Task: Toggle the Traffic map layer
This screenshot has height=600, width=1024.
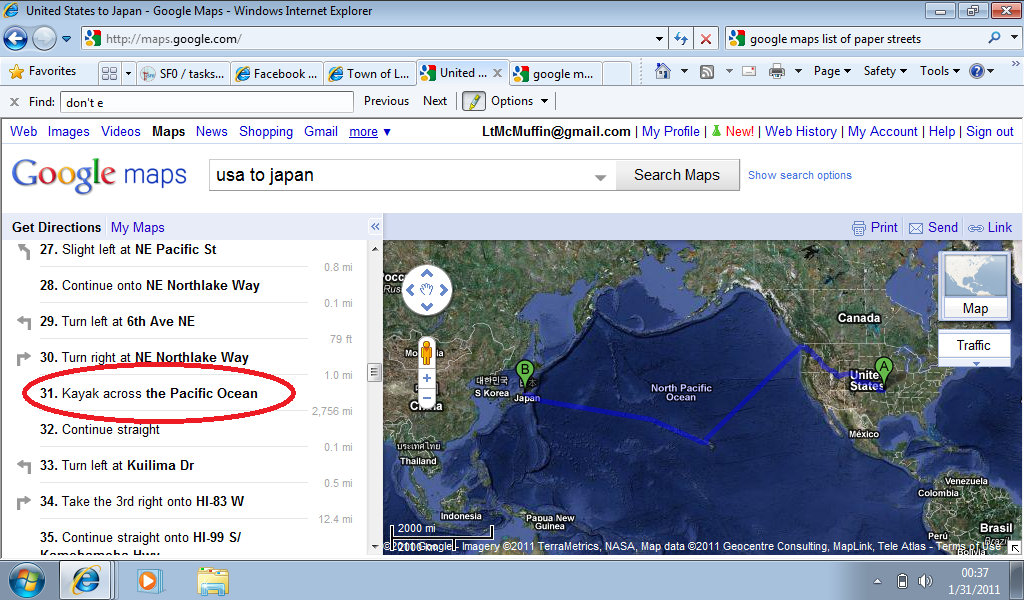Action: 973,345
